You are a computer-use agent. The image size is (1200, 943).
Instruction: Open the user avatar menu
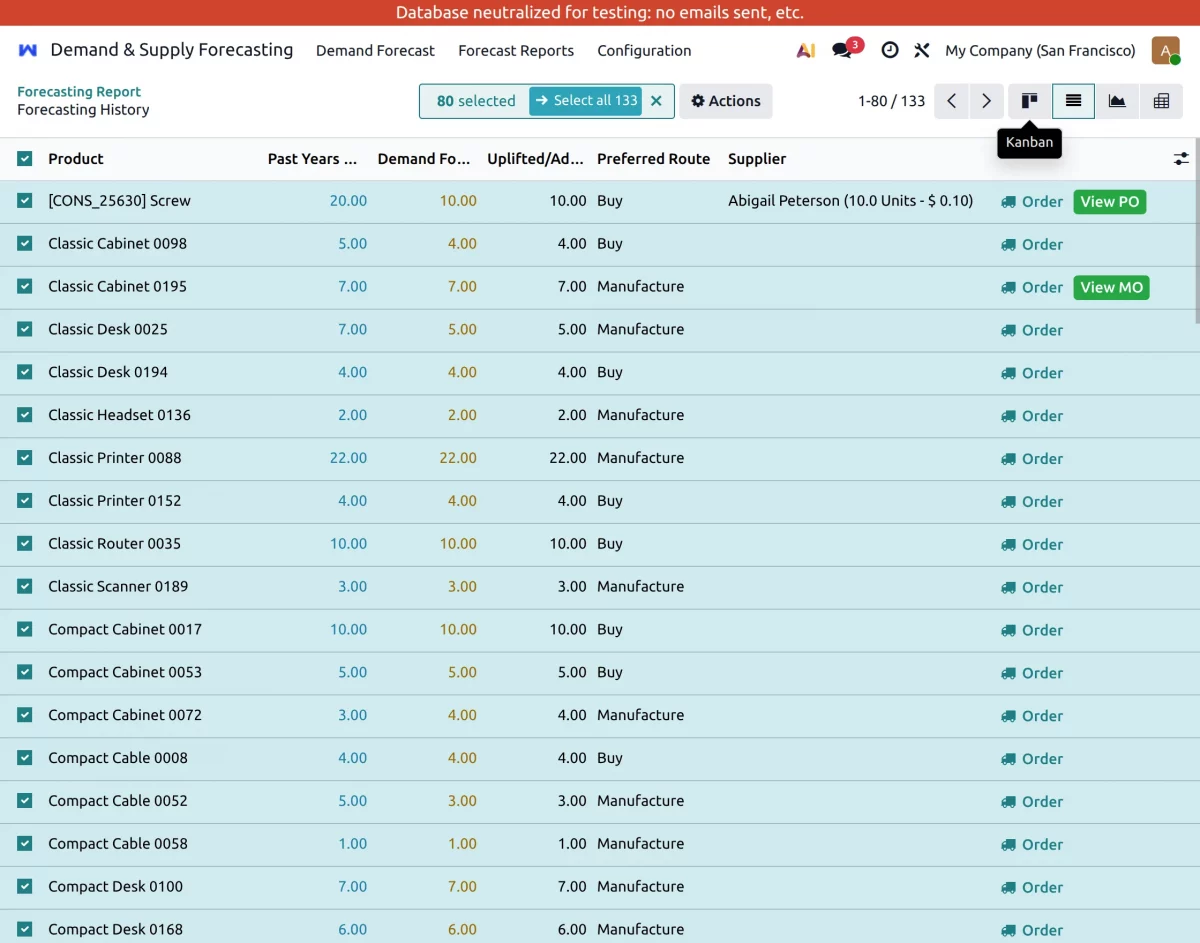pos(1165,50)
